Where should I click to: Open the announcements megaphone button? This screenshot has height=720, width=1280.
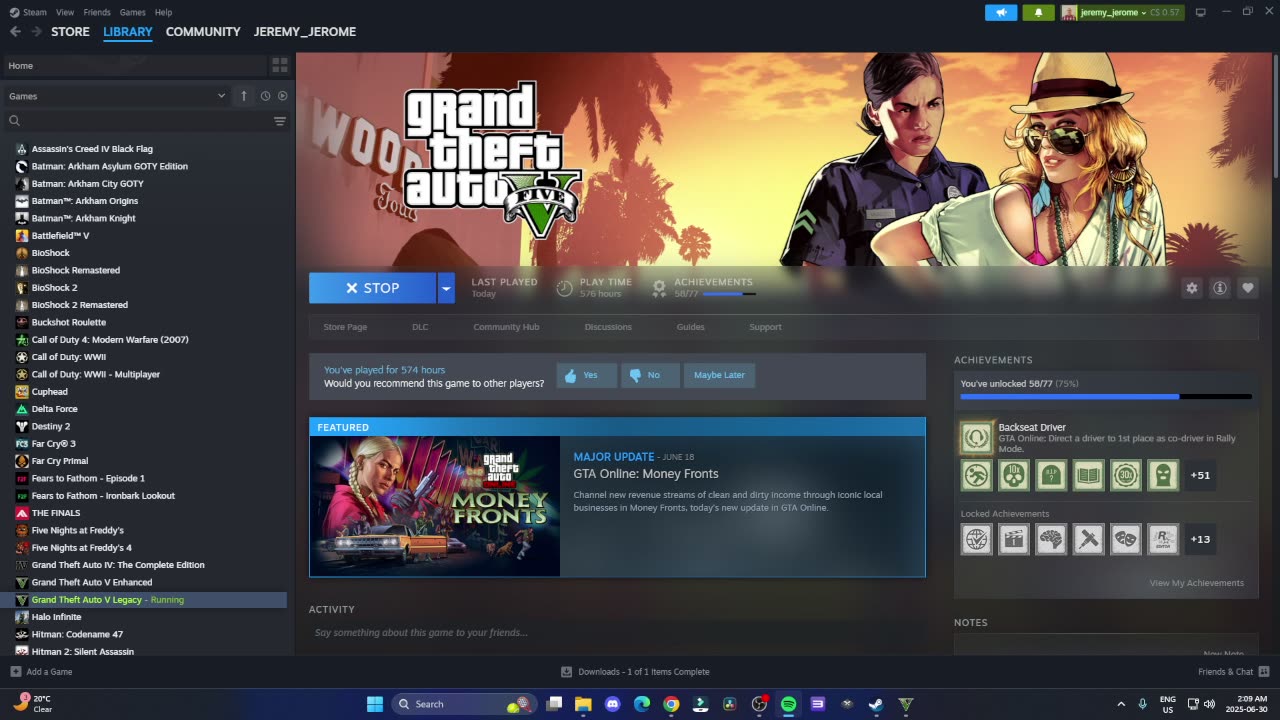[1001, 12]
